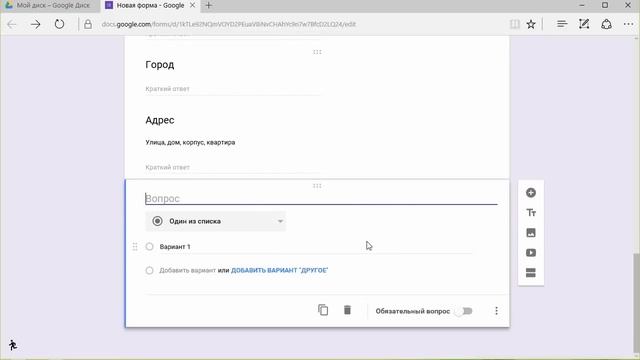
Task: Go forward in browser history
Action: point(36,24)
